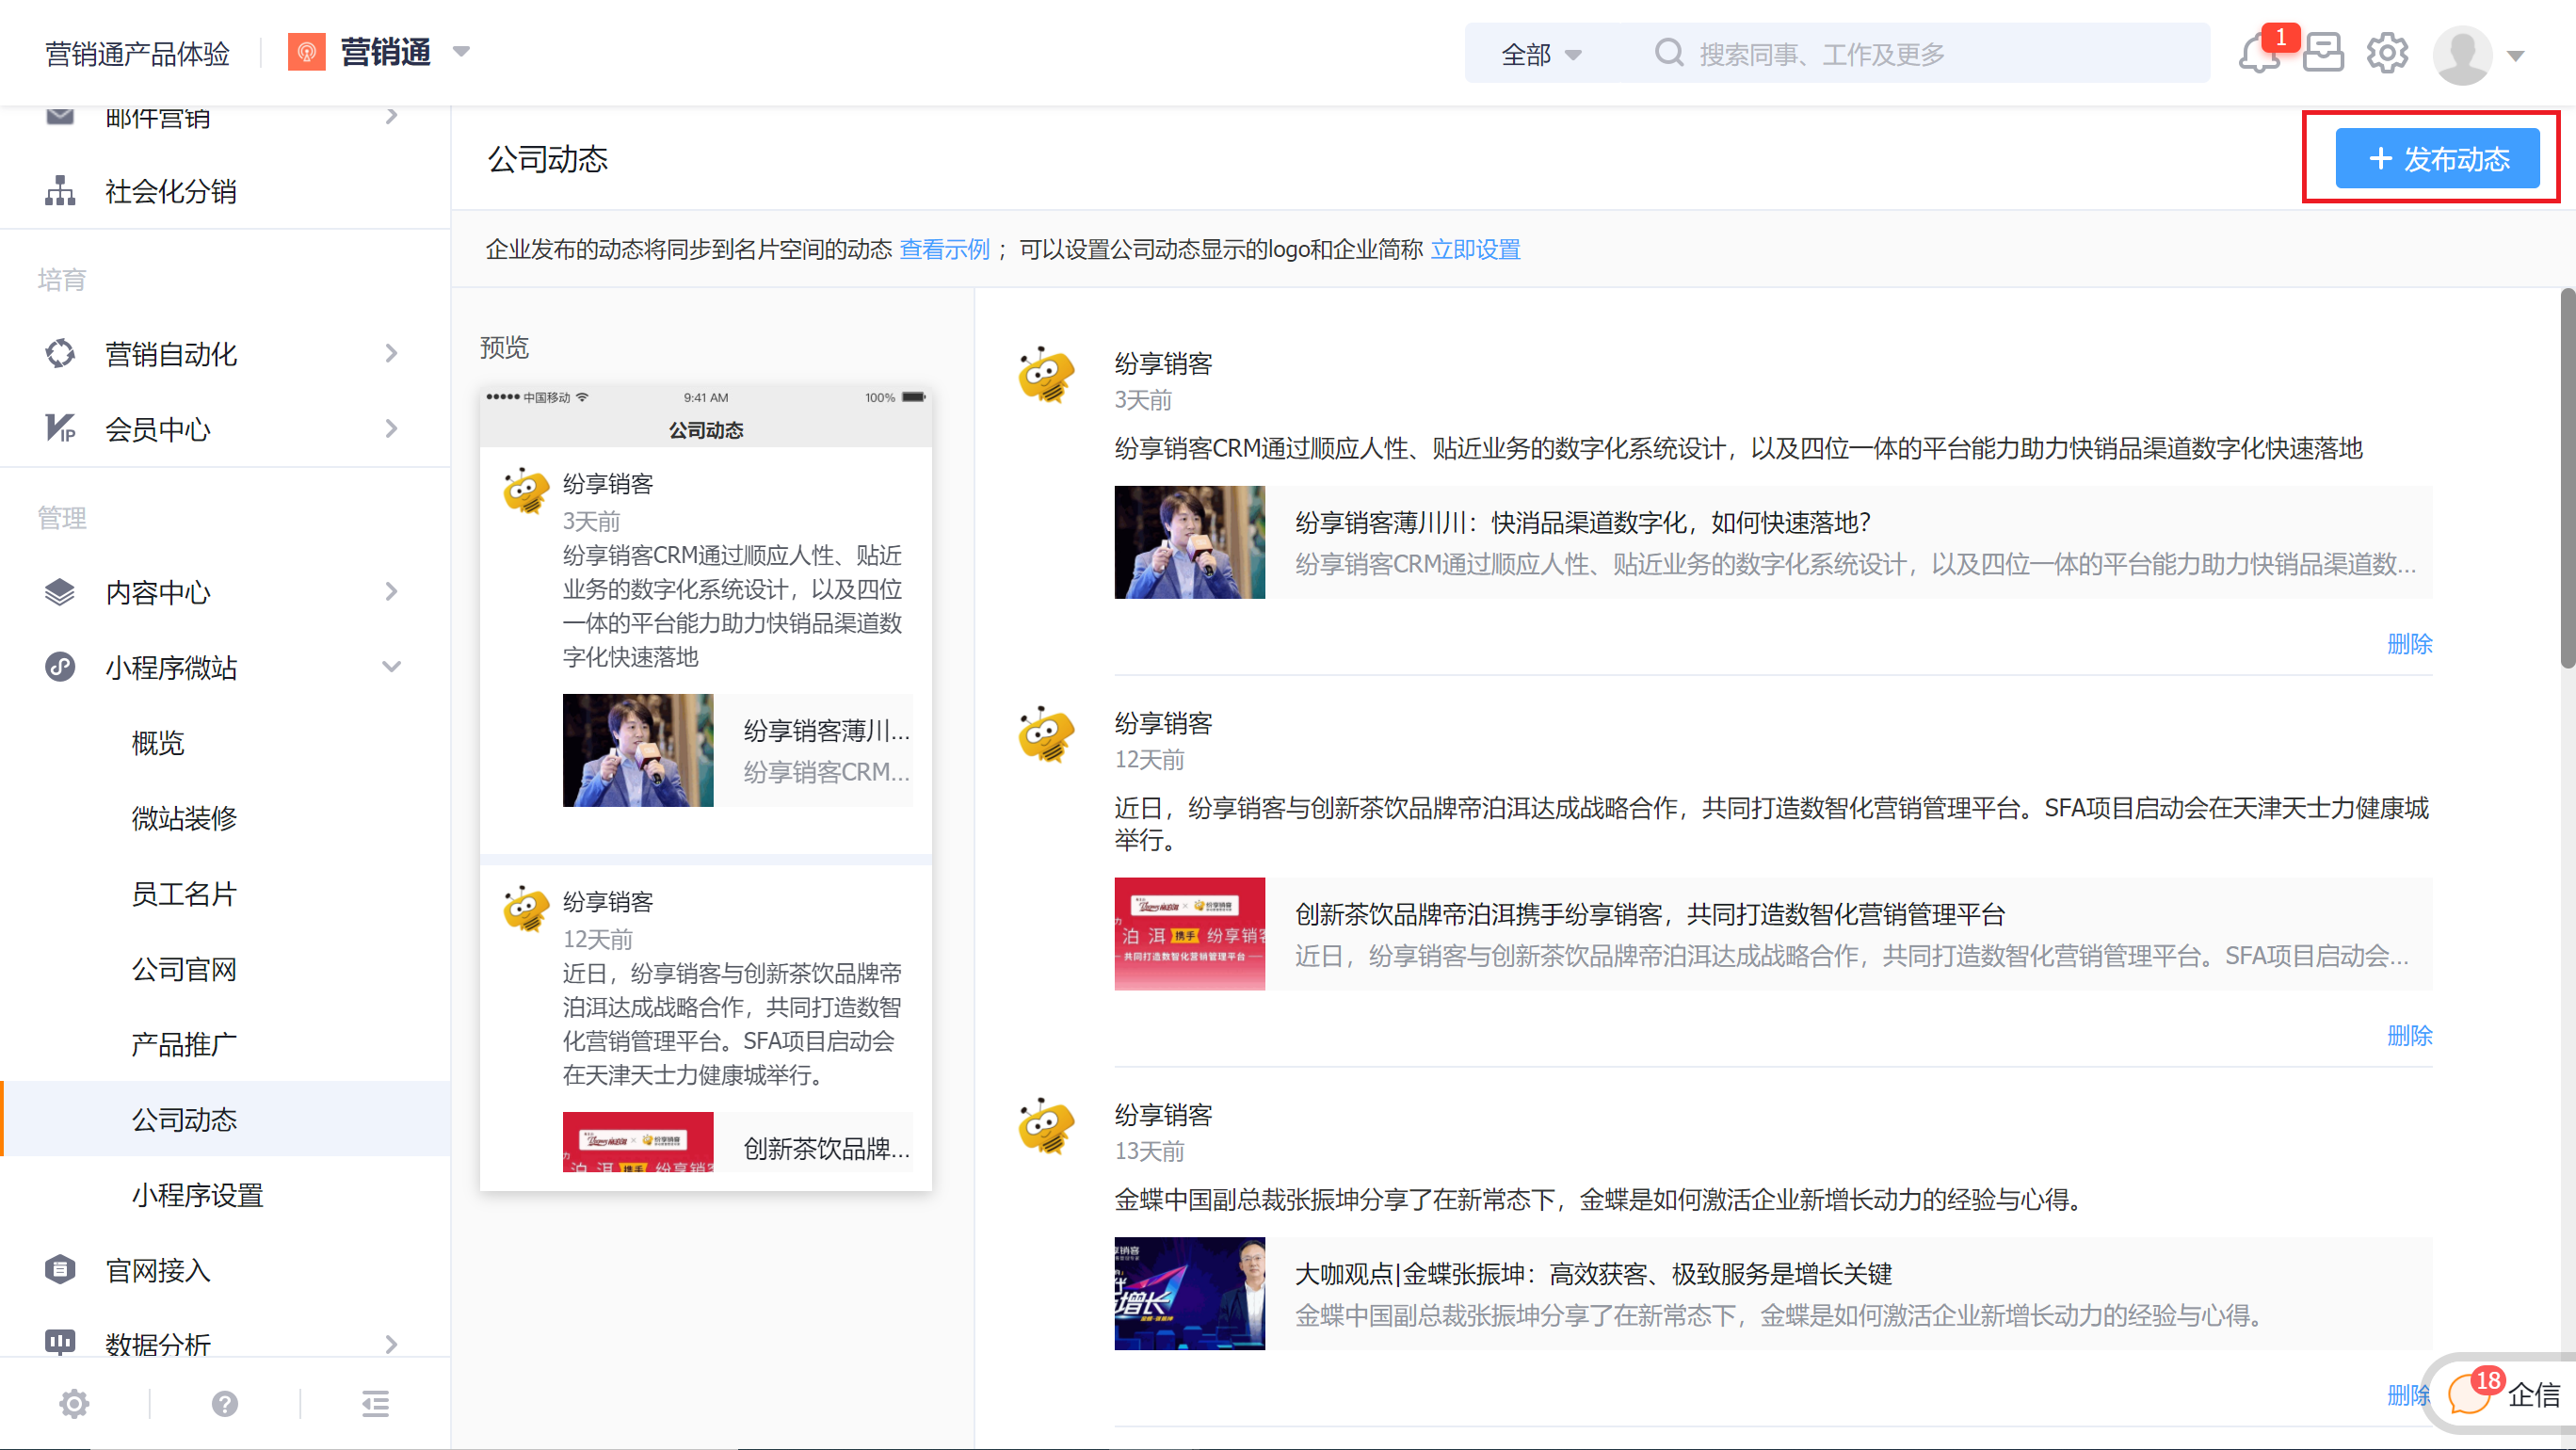Click the 薄川川 speaker thumbnail in feed
This screenshot has height=1450, width=2576.
pos(1189,542)
